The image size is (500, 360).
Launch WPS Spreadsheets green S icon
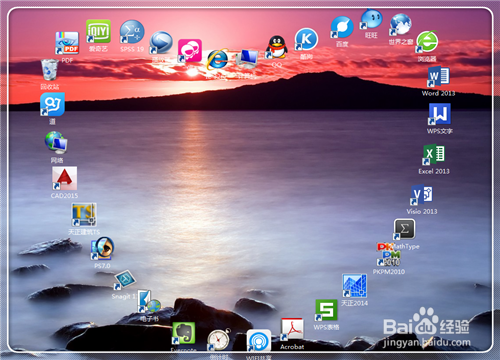[326, 310]
